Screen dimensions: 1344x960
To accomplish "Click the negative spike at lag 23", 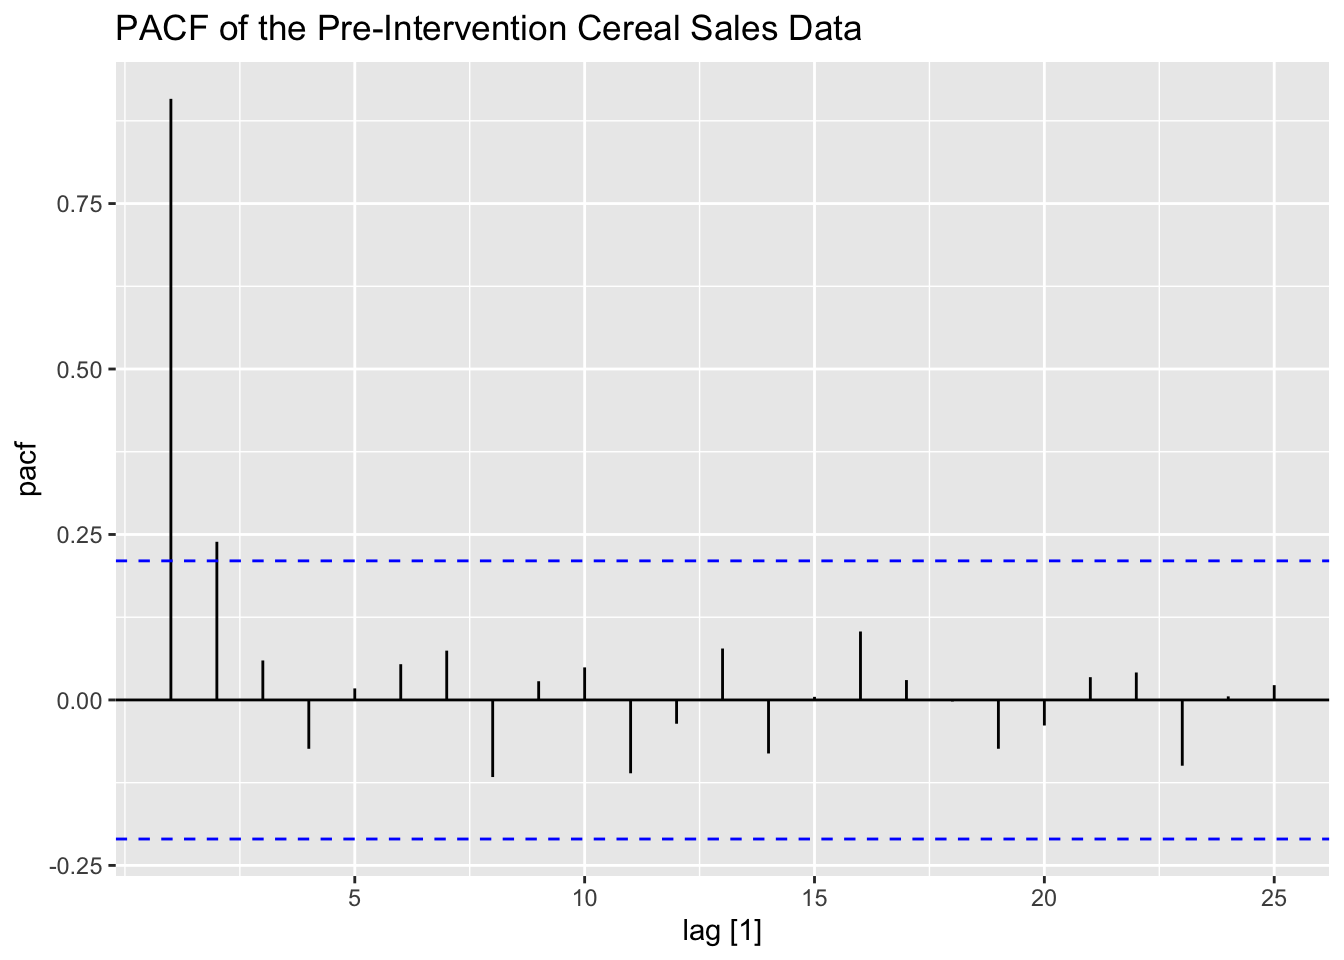I will (1182, 732).
